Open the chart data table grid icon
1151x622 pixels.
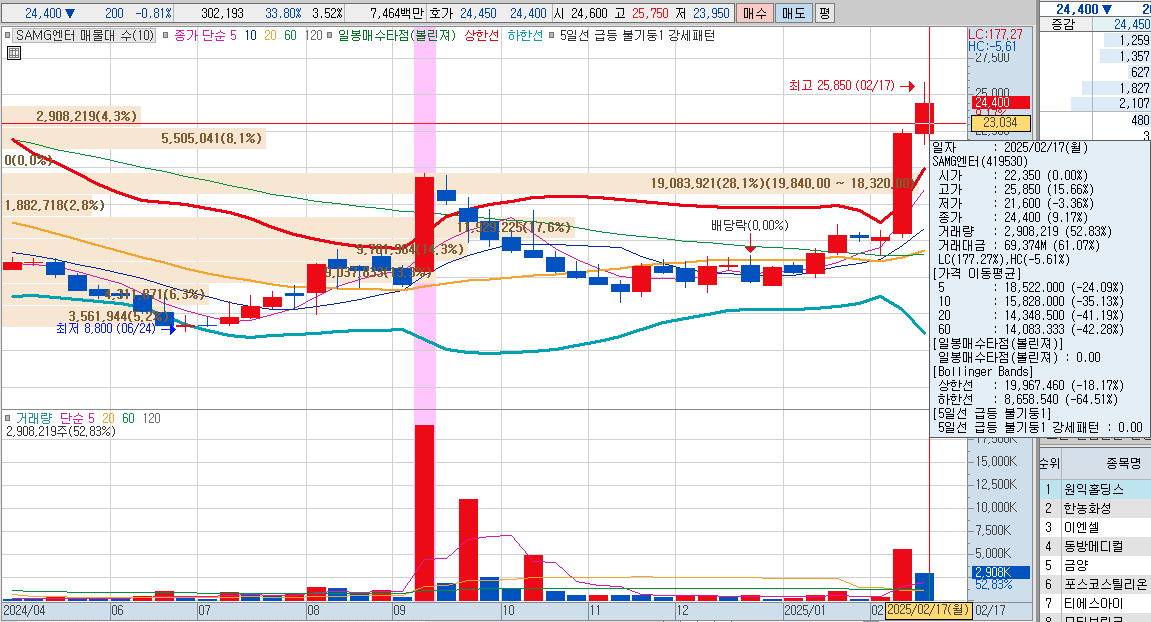[13, 53]
